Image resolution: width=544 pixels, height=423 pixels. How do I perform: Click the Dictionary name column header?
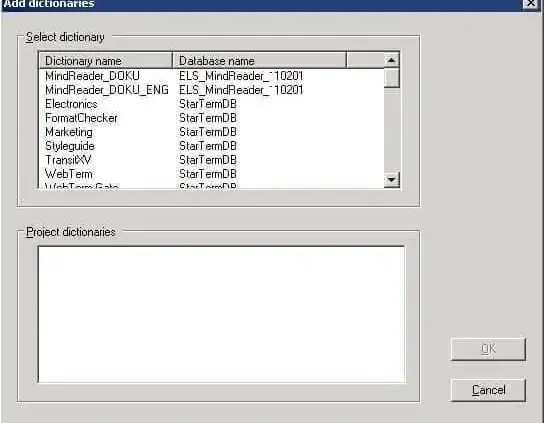[x=106, y=61]
